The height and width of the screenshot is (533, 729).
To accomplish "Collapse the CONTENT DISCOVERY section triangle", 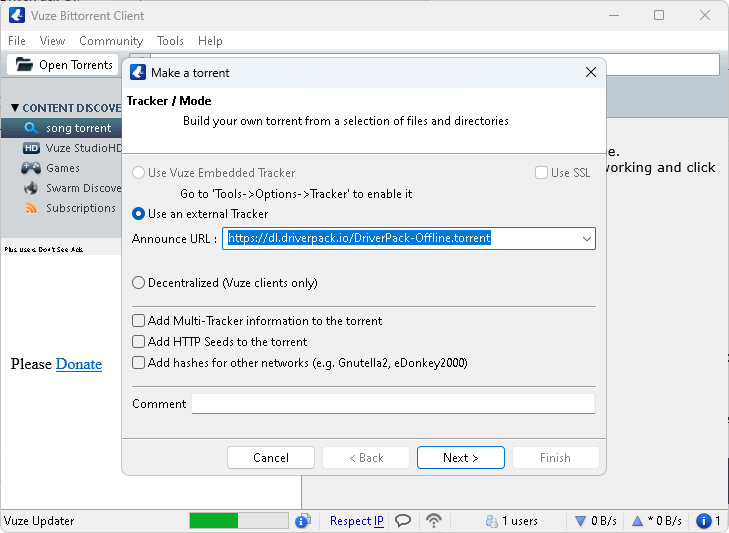I will pos(15,108).
